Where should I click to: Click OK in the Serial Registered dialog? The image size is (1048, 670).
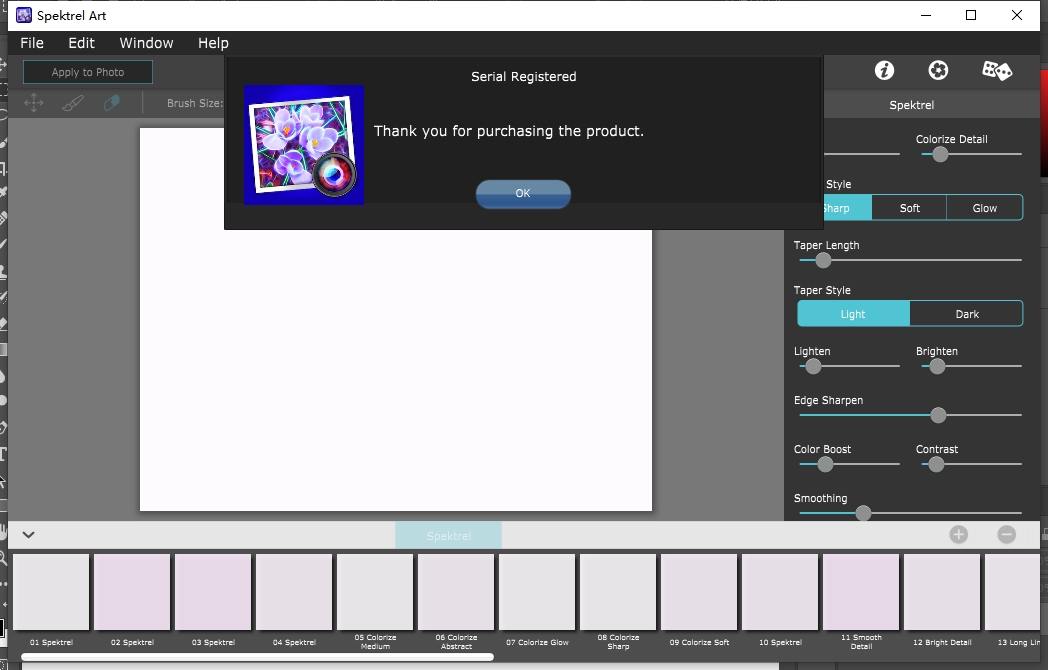click(x=523, y=193)
